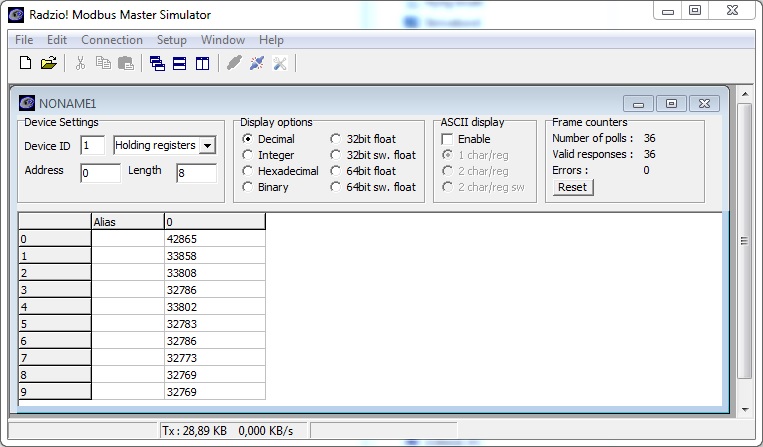
Task: Select register value 33808
Action: pos(215,273)
